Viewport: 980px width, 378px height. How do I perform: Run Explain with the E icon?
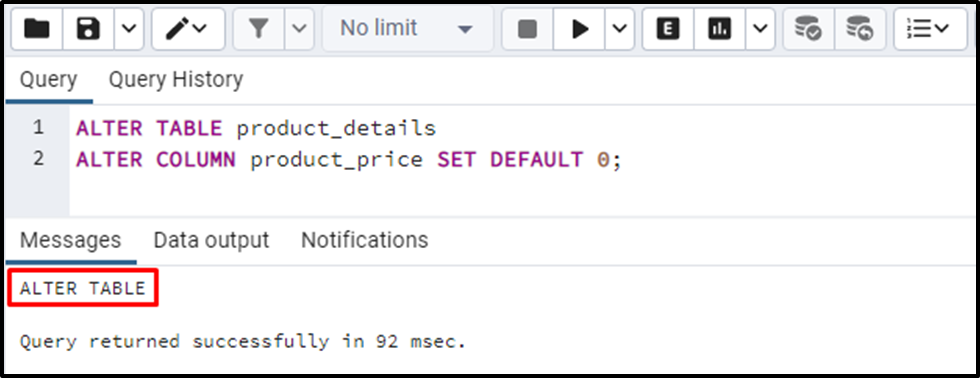[x=668, y=29]
